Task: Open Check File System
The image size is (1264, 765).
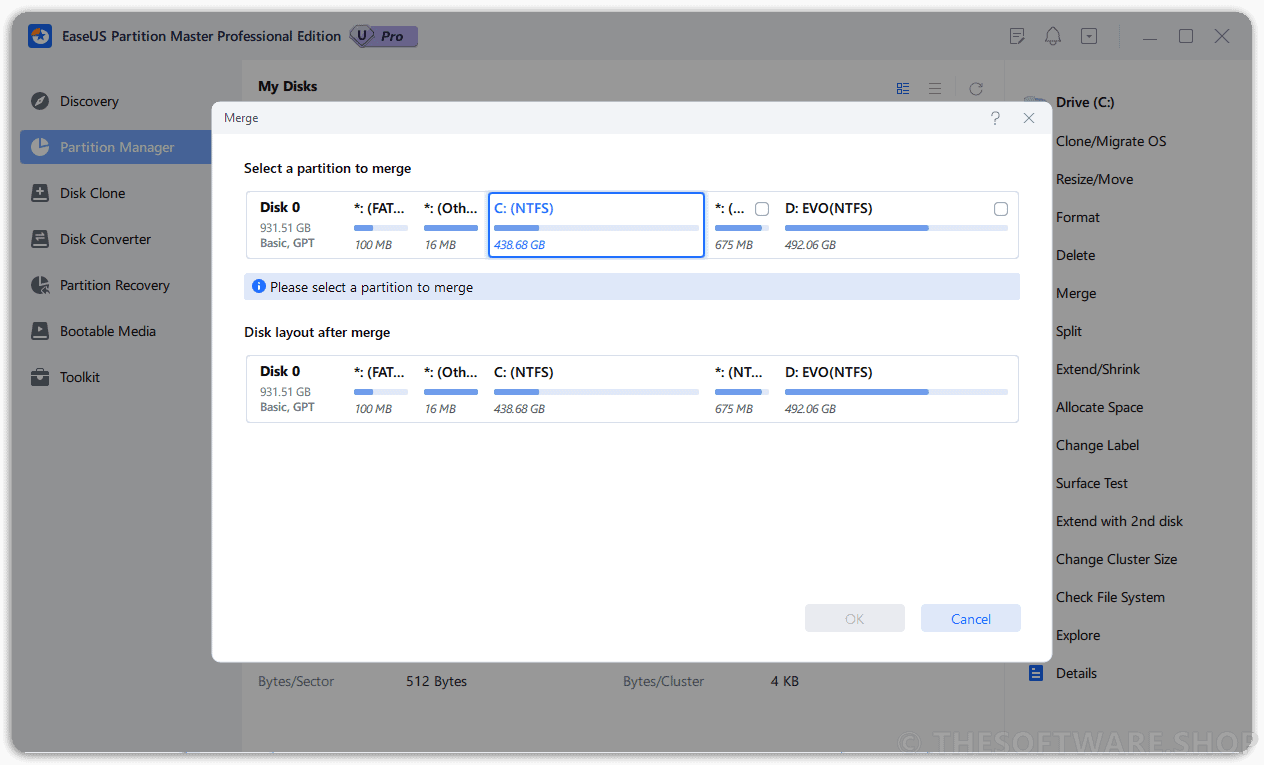Action: pos(1111,597)
